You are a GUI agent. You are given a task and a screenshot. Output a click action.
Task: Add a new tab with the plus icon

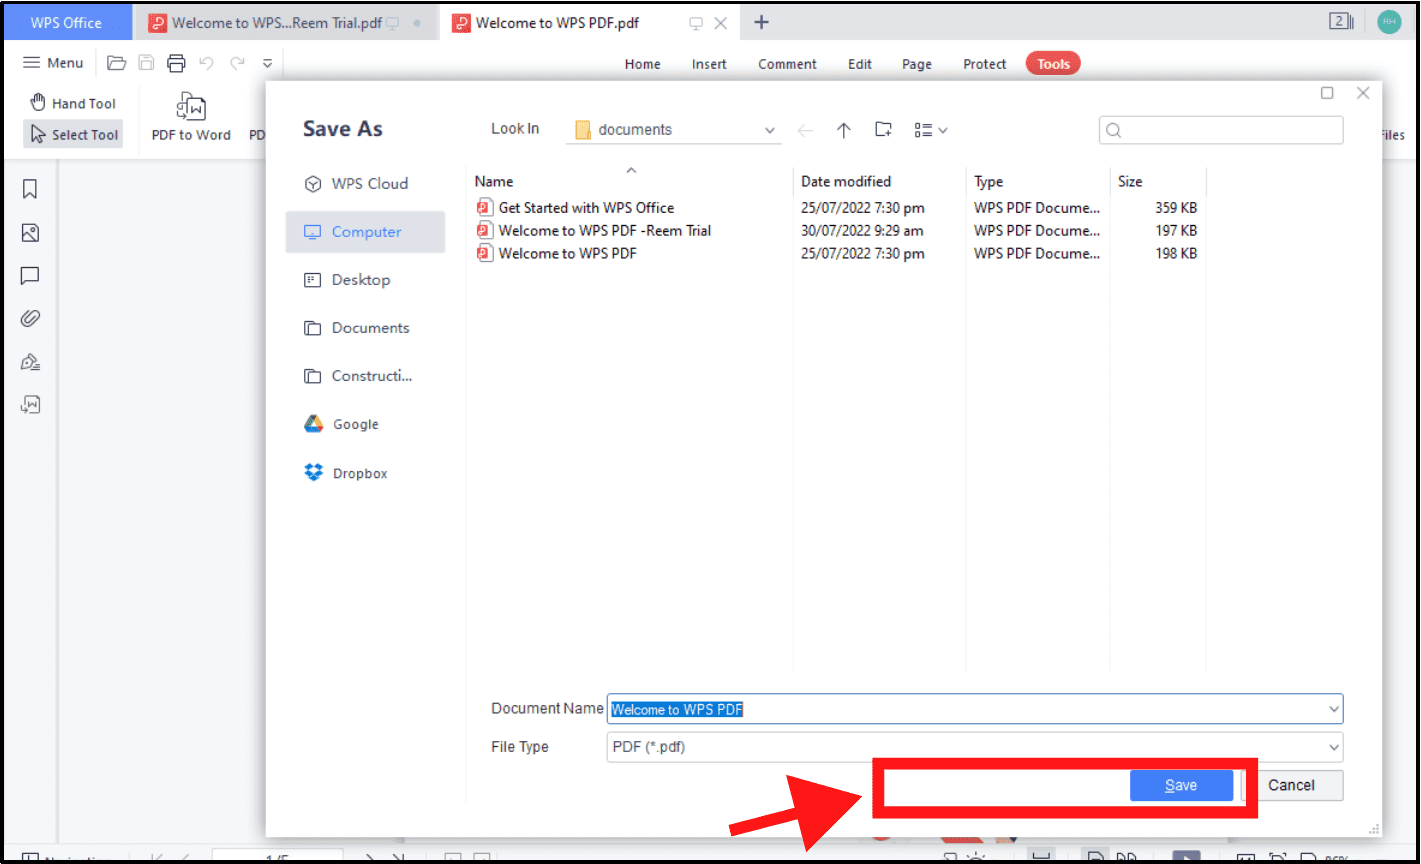(761, 22)
